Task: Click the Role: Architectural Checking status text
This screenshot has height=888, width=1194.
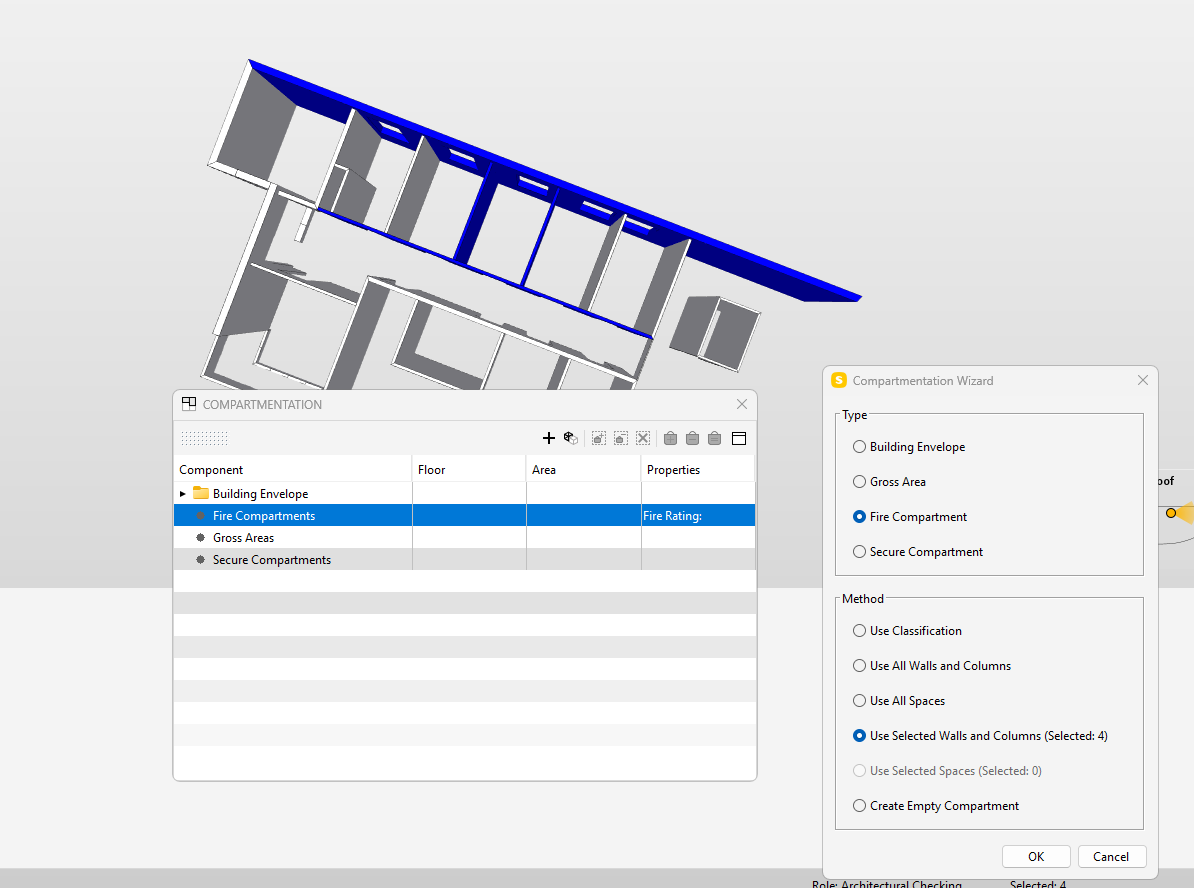Action: (x=886, y=883)
